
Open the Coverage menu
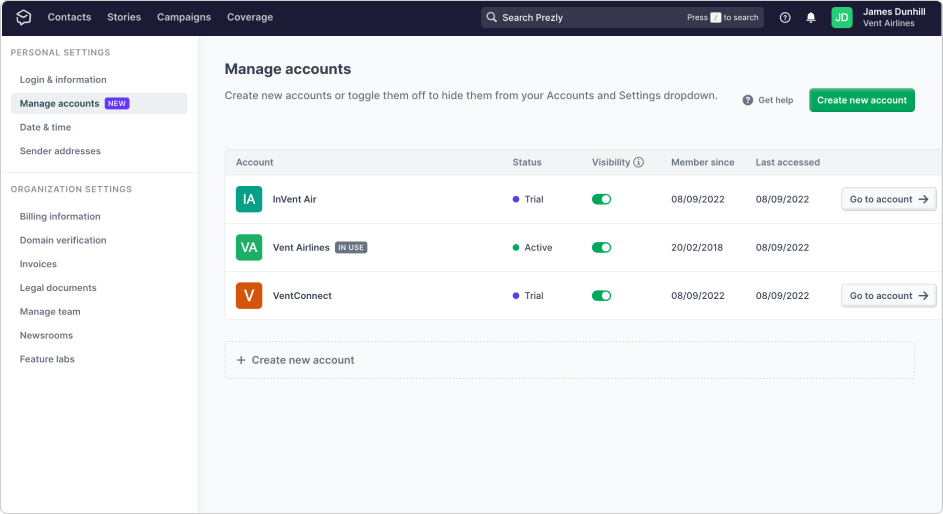click(x=250, y=17)
